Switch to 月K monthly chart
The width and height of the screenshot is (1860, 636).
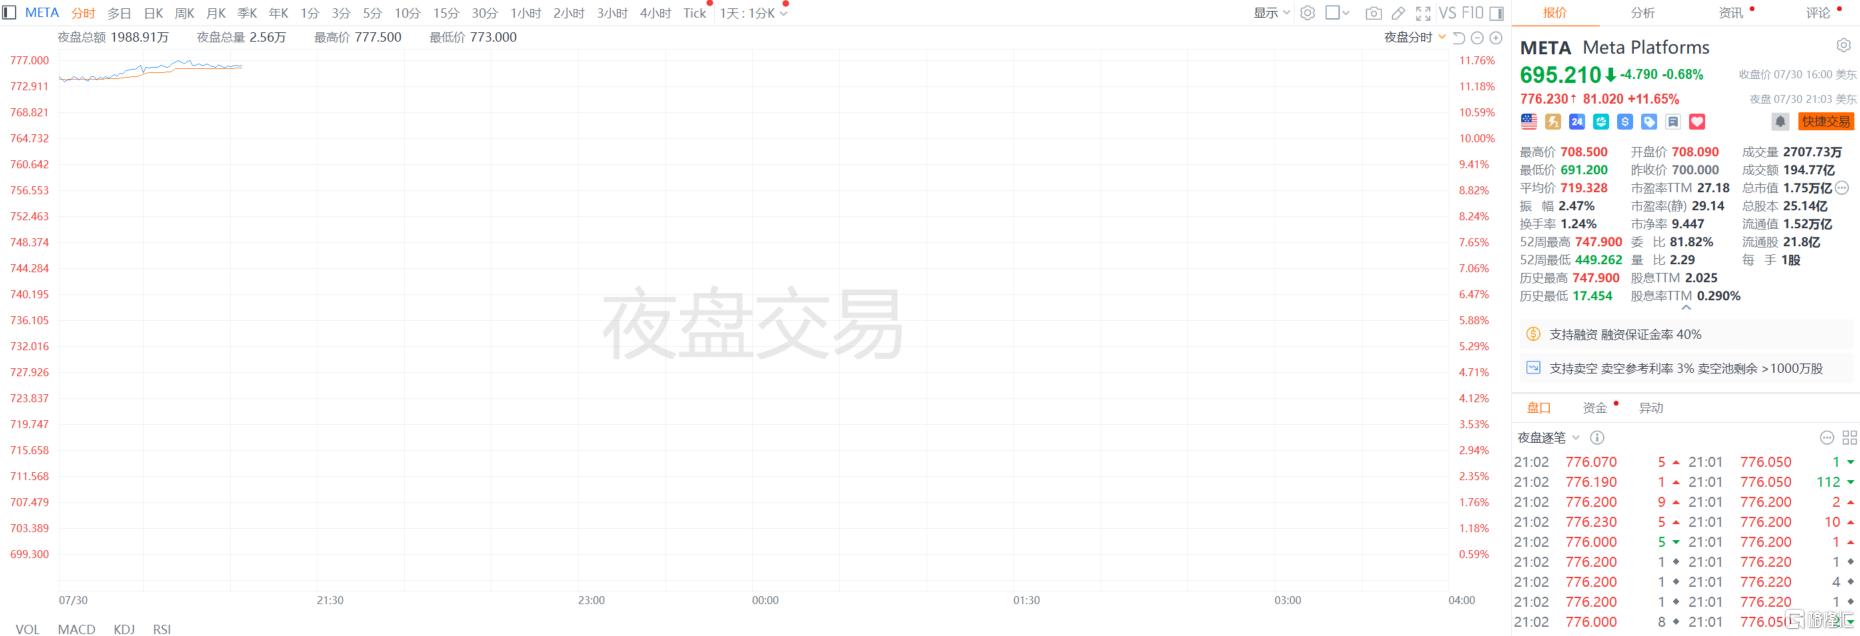click(215, 13)
